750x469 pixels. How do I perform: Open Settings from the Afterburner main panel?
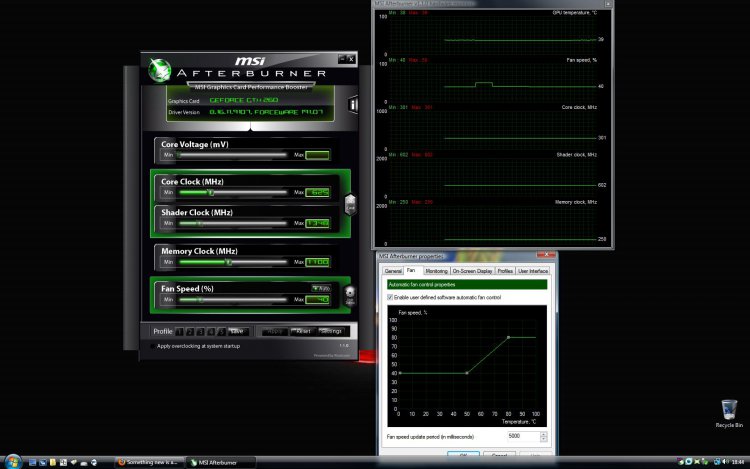pyautogui.click(x=331, y=331)
